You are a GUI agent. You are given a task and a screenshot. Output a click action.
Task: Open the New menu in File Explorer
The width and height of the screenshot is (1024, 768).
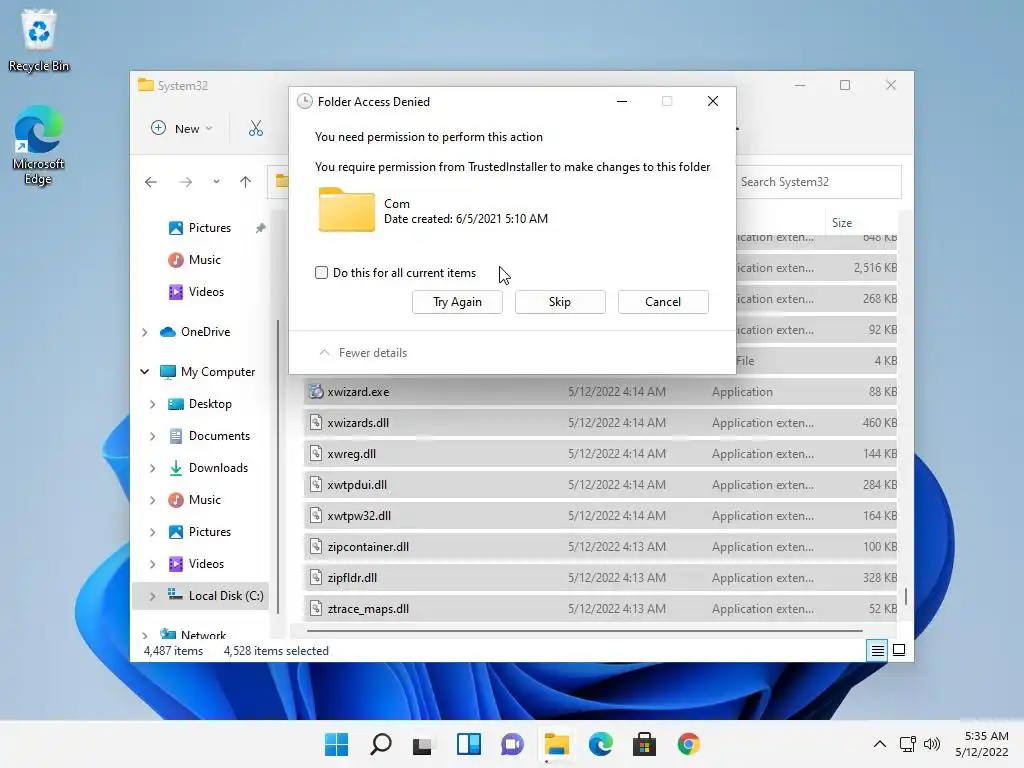pyautogui.click(x=182, y=129)
